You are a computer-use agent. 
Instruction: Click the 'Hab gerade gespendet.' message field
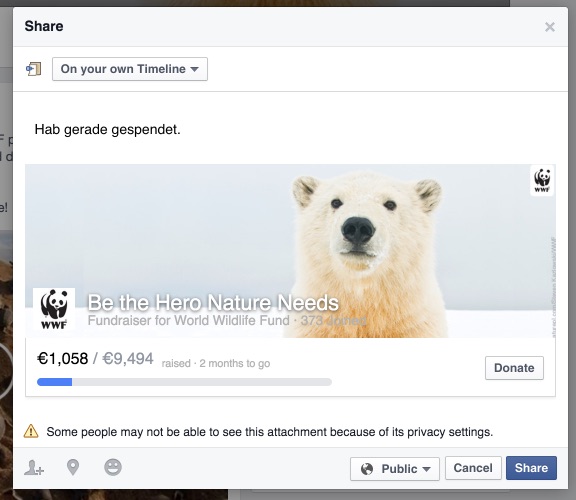point(107,129)
